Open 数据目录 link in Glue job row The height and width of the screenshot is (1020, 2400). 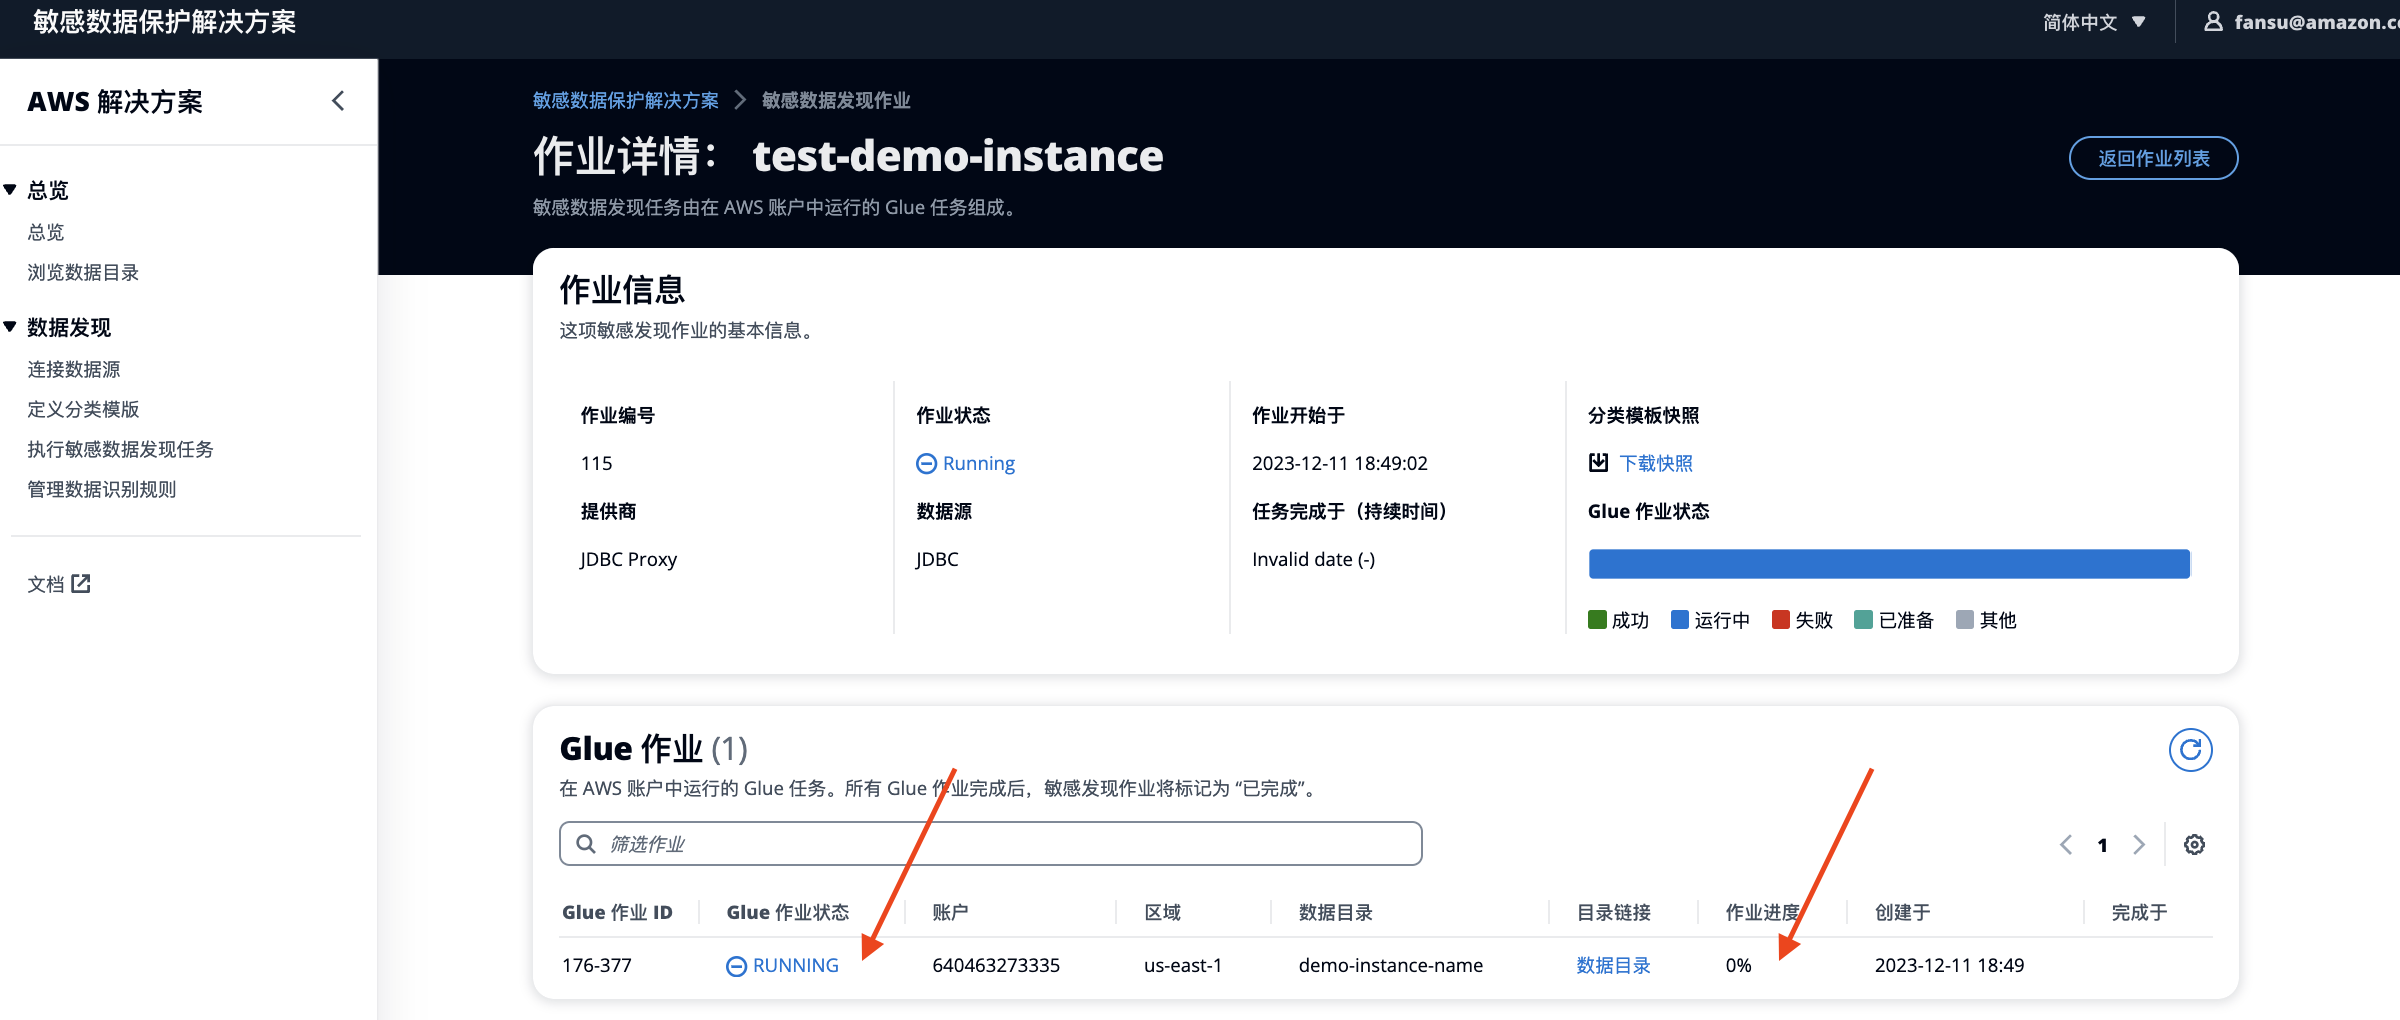coord(1613,965)
